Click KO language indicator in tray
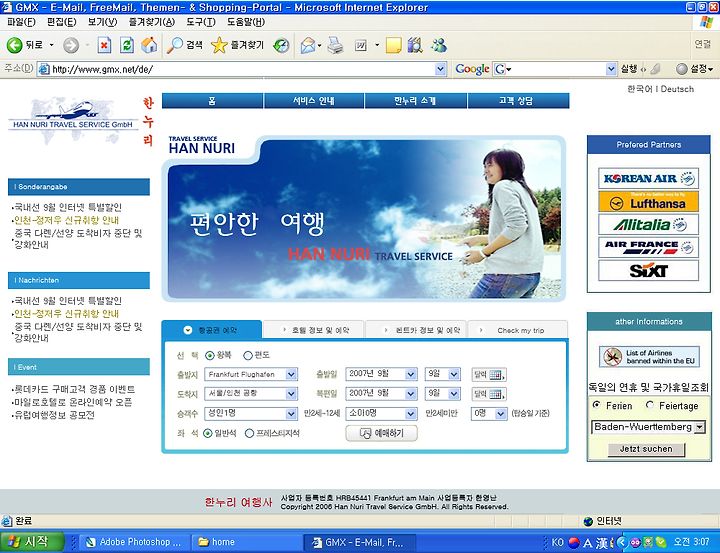This screenshot has height=553, width=720. tap(557, 542)
